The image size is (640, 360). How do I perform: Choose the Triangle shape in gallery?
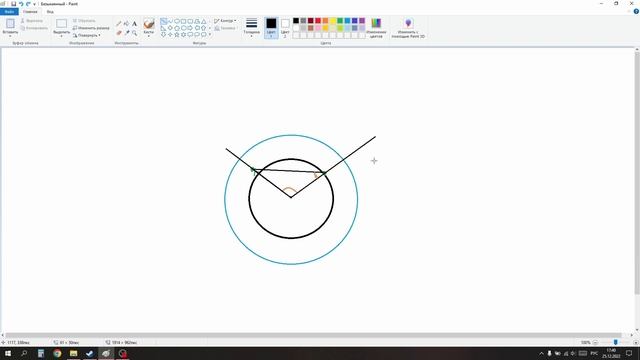tap(204, 21)
